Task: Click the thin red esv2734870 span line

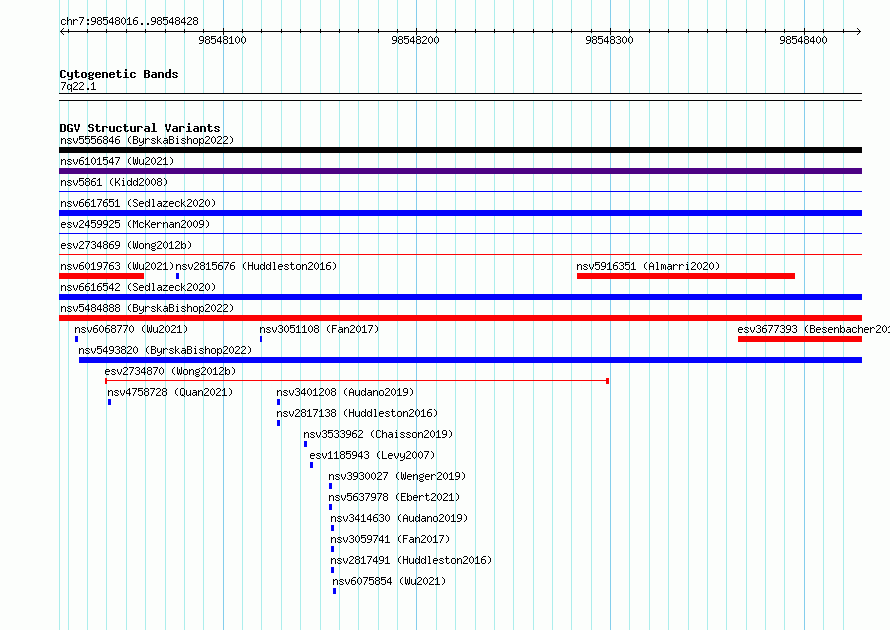Action: tap(357, 381)
